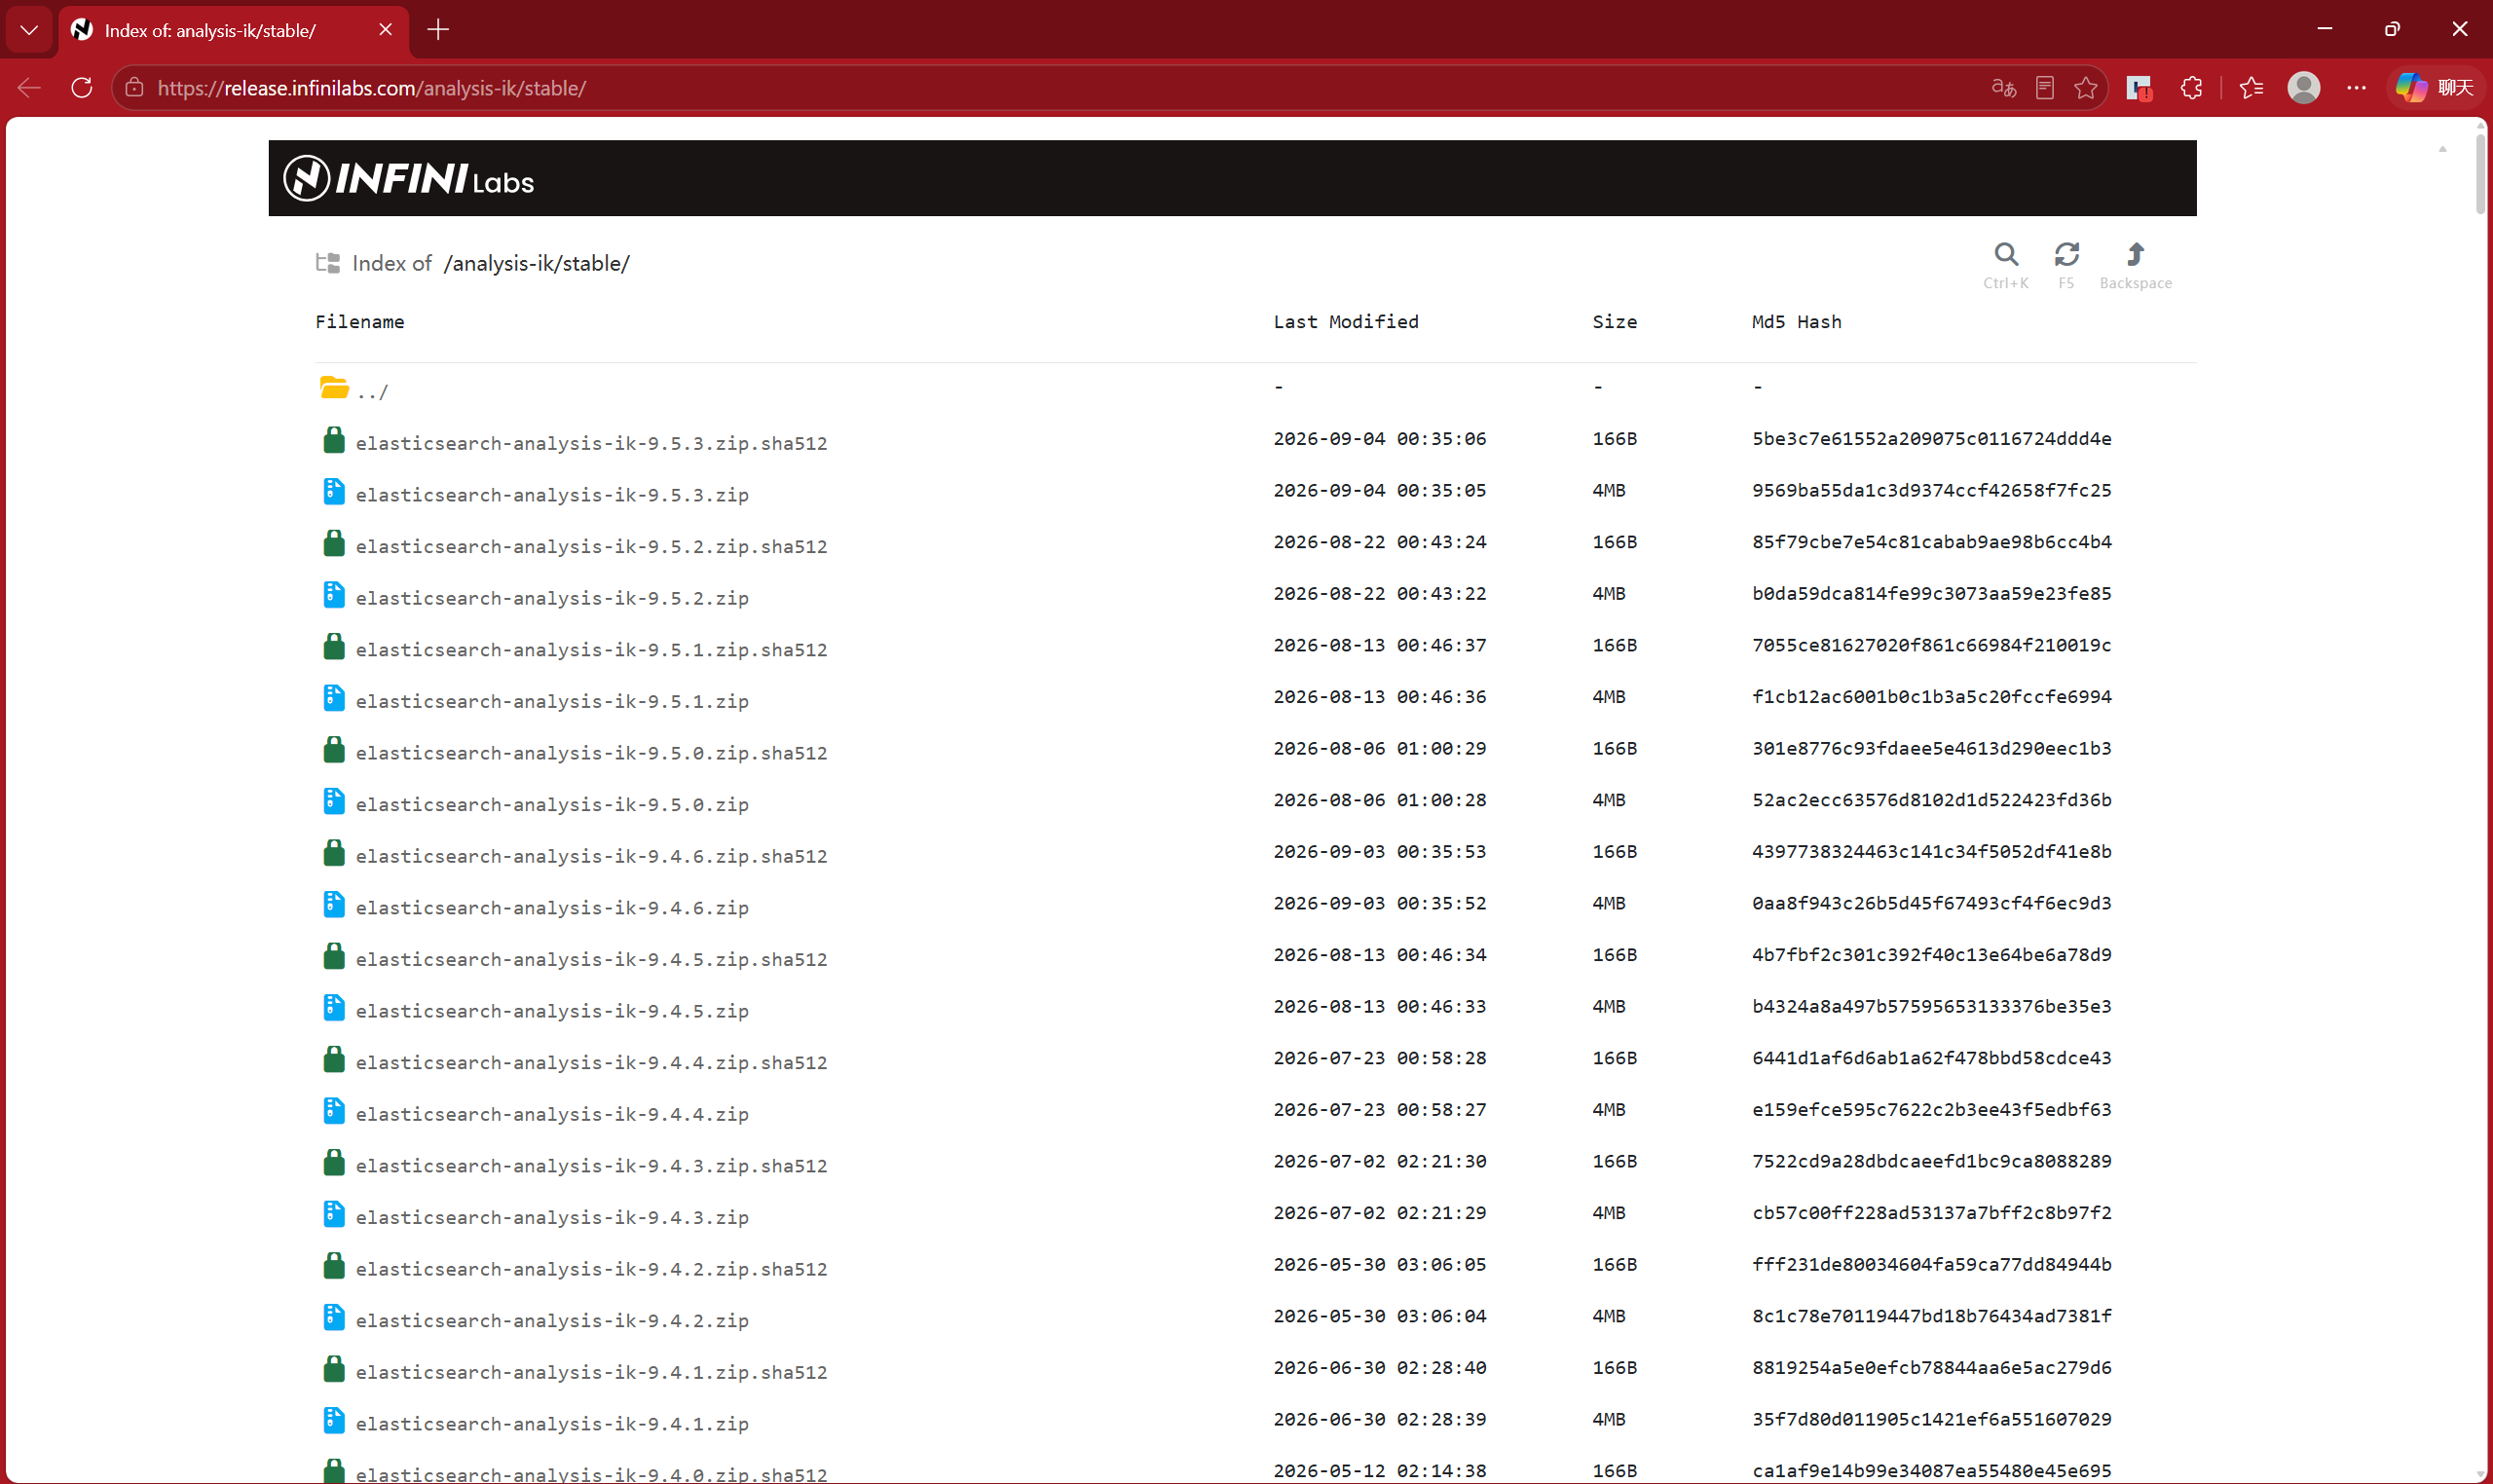2493x1484 pixels.
Task: Click the translate page icon in address bar
Action: 2003,88
